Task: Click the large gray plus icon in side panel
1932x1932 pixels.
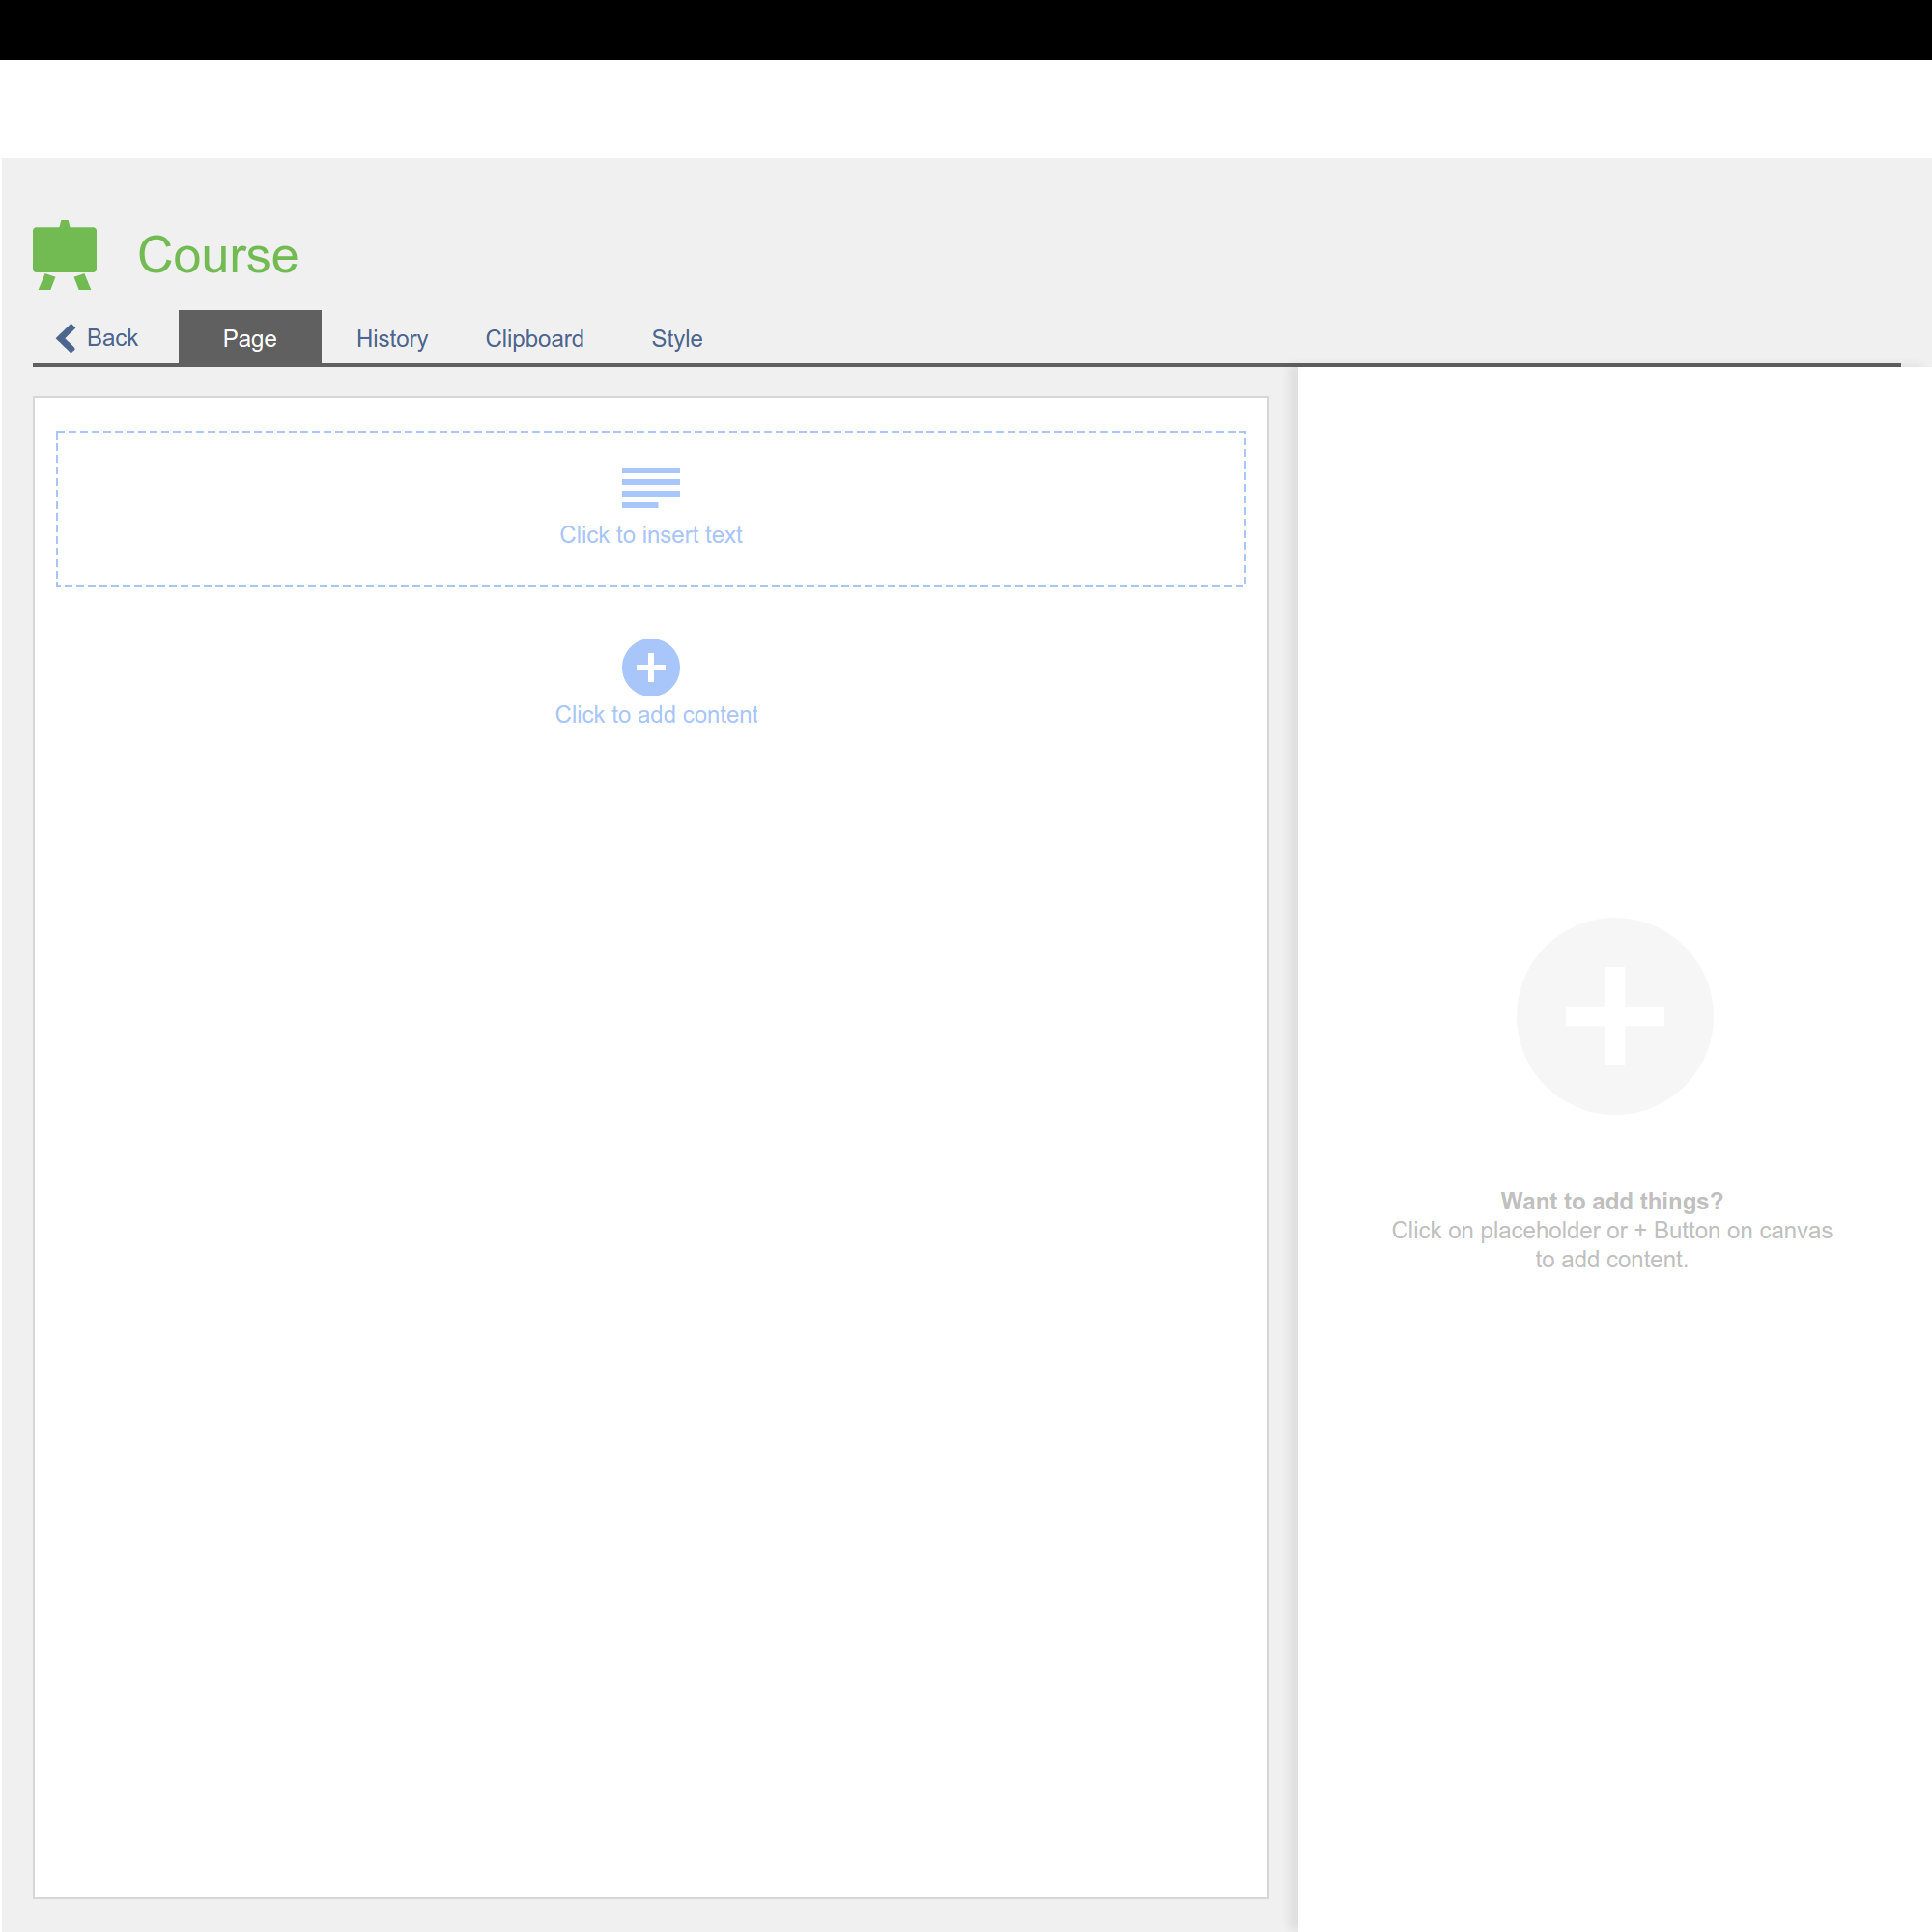Action: [1614, 1016]
